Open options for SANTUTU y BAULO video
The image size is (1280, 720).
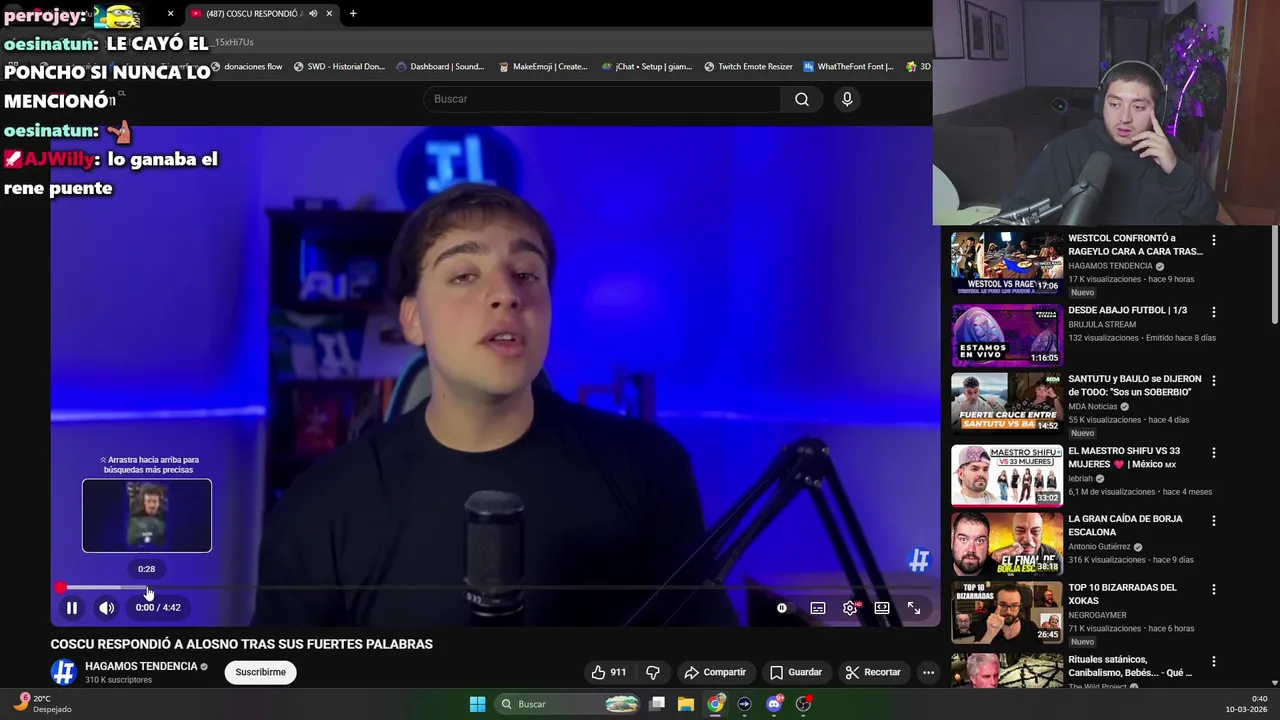click(x=1214, y=381)
